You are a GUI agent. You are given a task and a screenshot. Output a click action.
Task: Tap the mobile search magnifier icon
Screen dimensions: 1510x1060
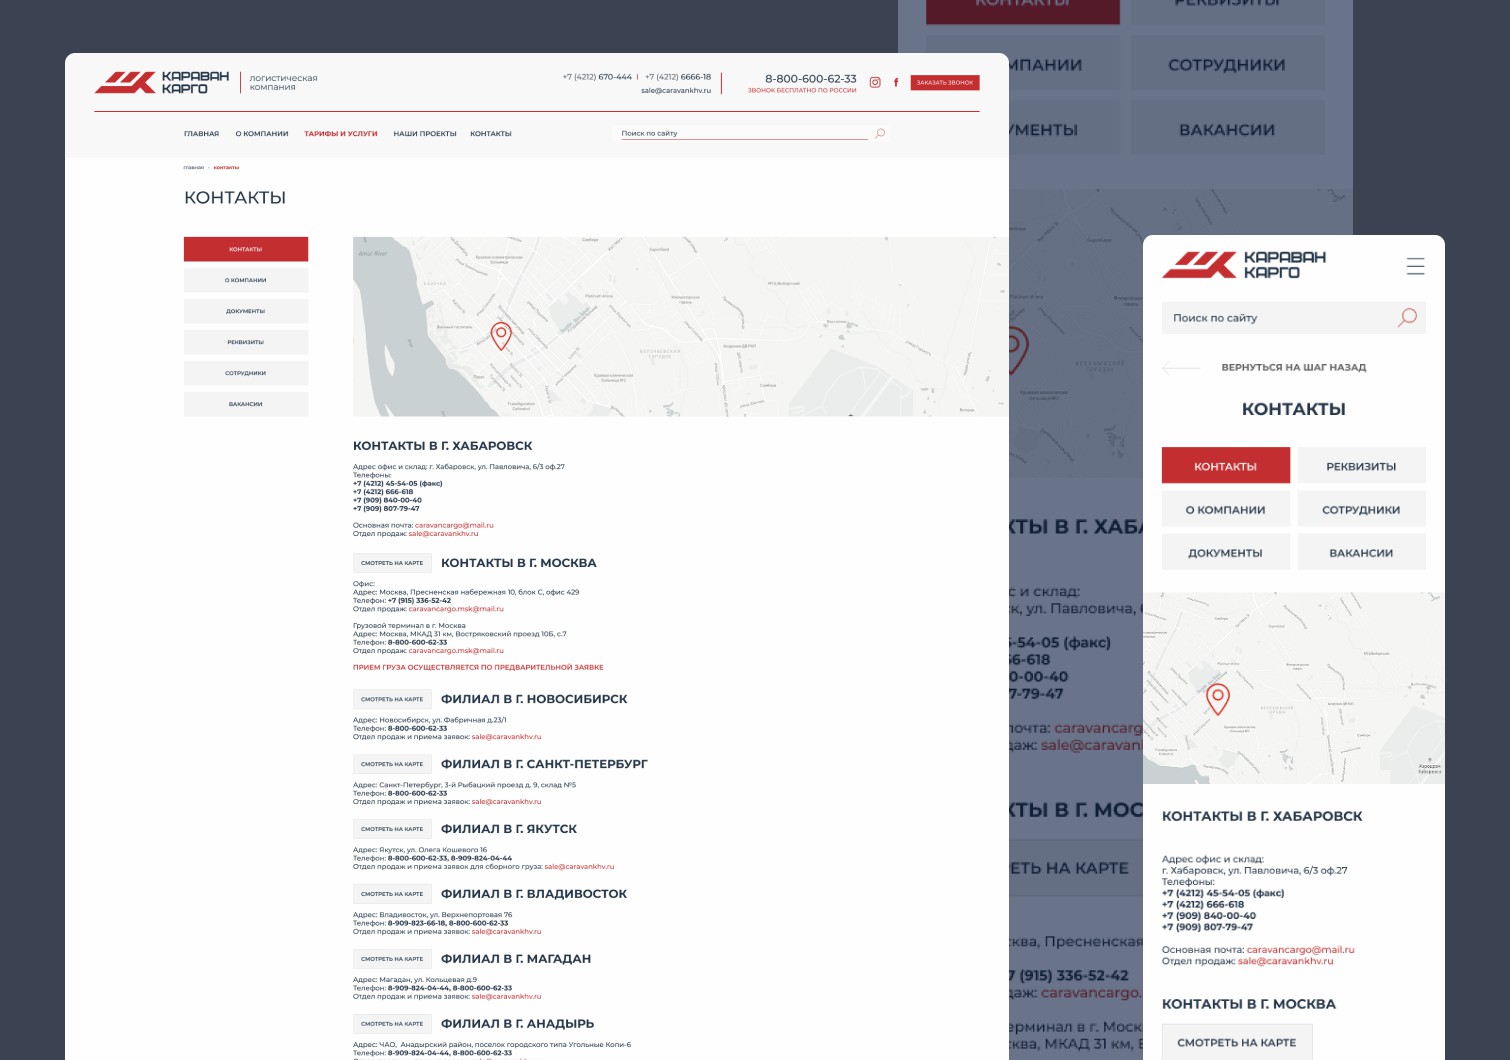point(1407,318)
